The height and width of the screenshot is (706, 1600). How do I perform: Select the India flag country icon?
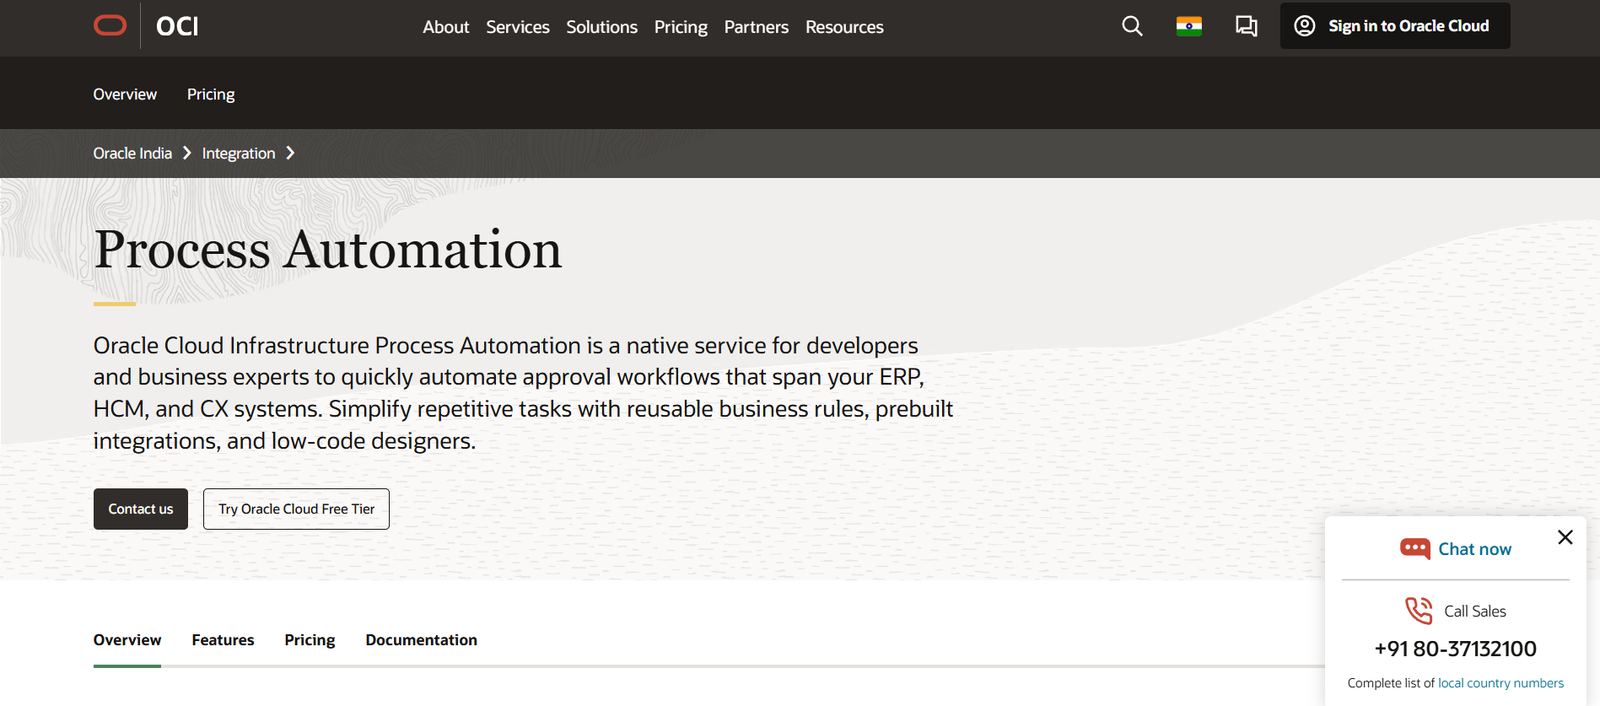click(x=1189, y=26)
